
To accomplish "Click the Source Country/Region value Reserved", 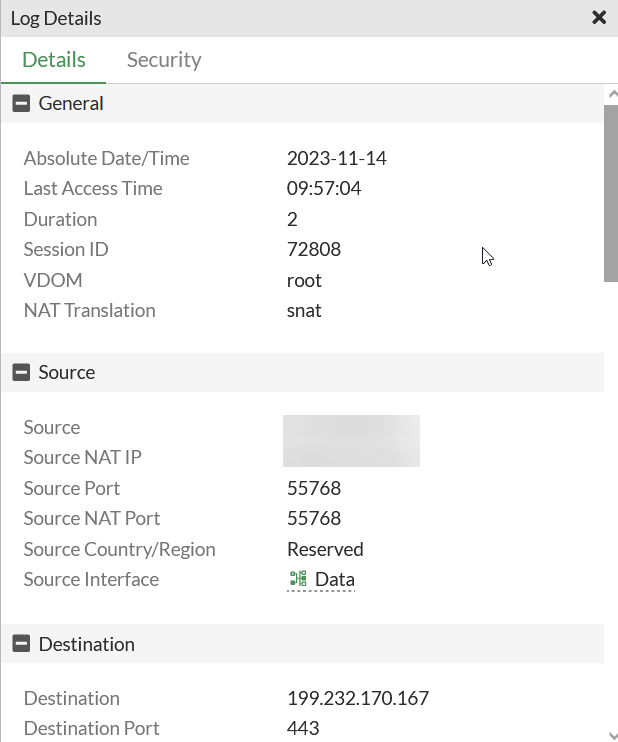I will click(325, 549).
